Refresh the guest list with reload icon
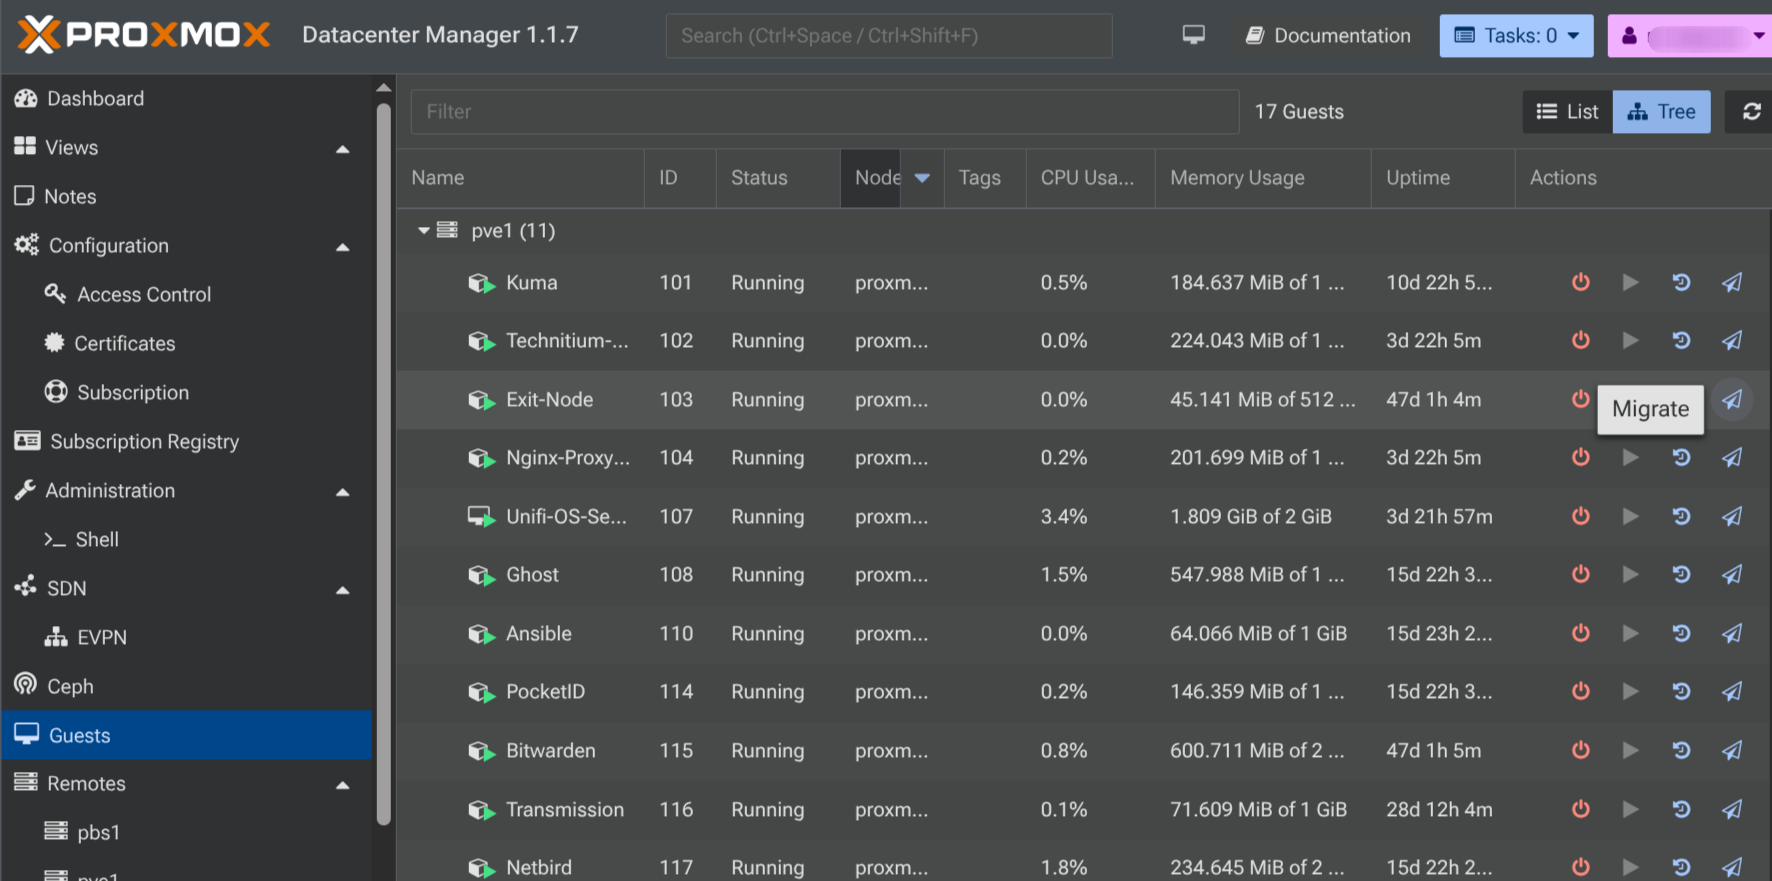The image size is (1772, 881). [x=1751, y=112]
